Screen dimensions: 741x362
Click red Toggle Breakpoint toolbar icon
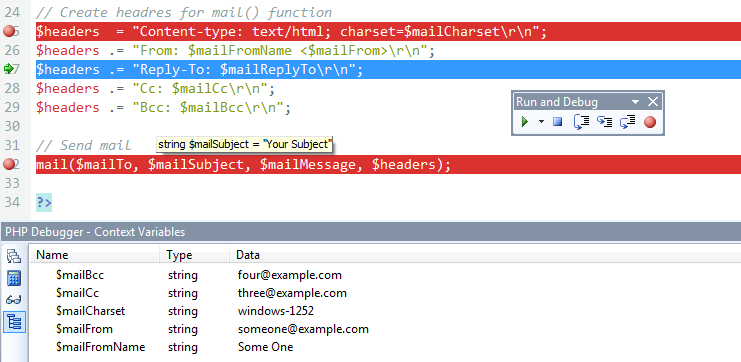(x=650, y=122)
